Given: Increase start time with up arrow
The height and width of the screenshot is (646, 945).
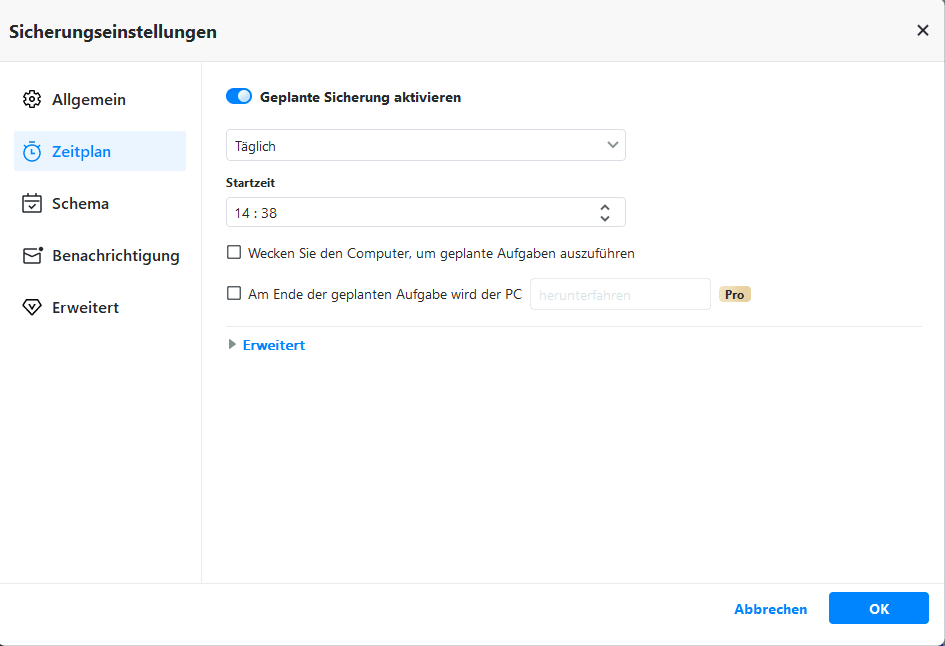Looking at the screenshot, I should click(x=605, y=206).
